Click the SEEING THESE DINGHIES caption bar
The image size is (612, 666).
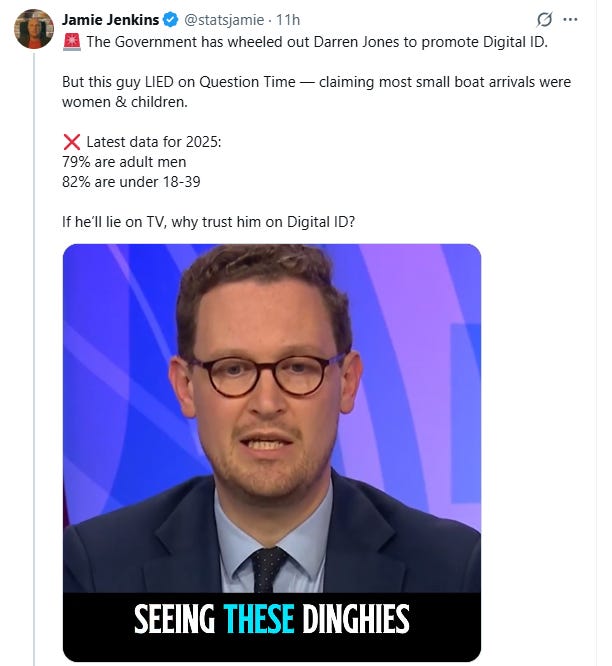point(272,619)
